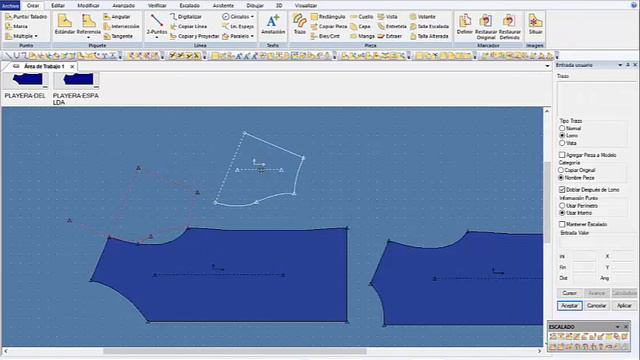Image resolution: width=640 pixels, height=360 pixels.
Task: Select Vista under Tipo Trazo
Action: (562, 143)
